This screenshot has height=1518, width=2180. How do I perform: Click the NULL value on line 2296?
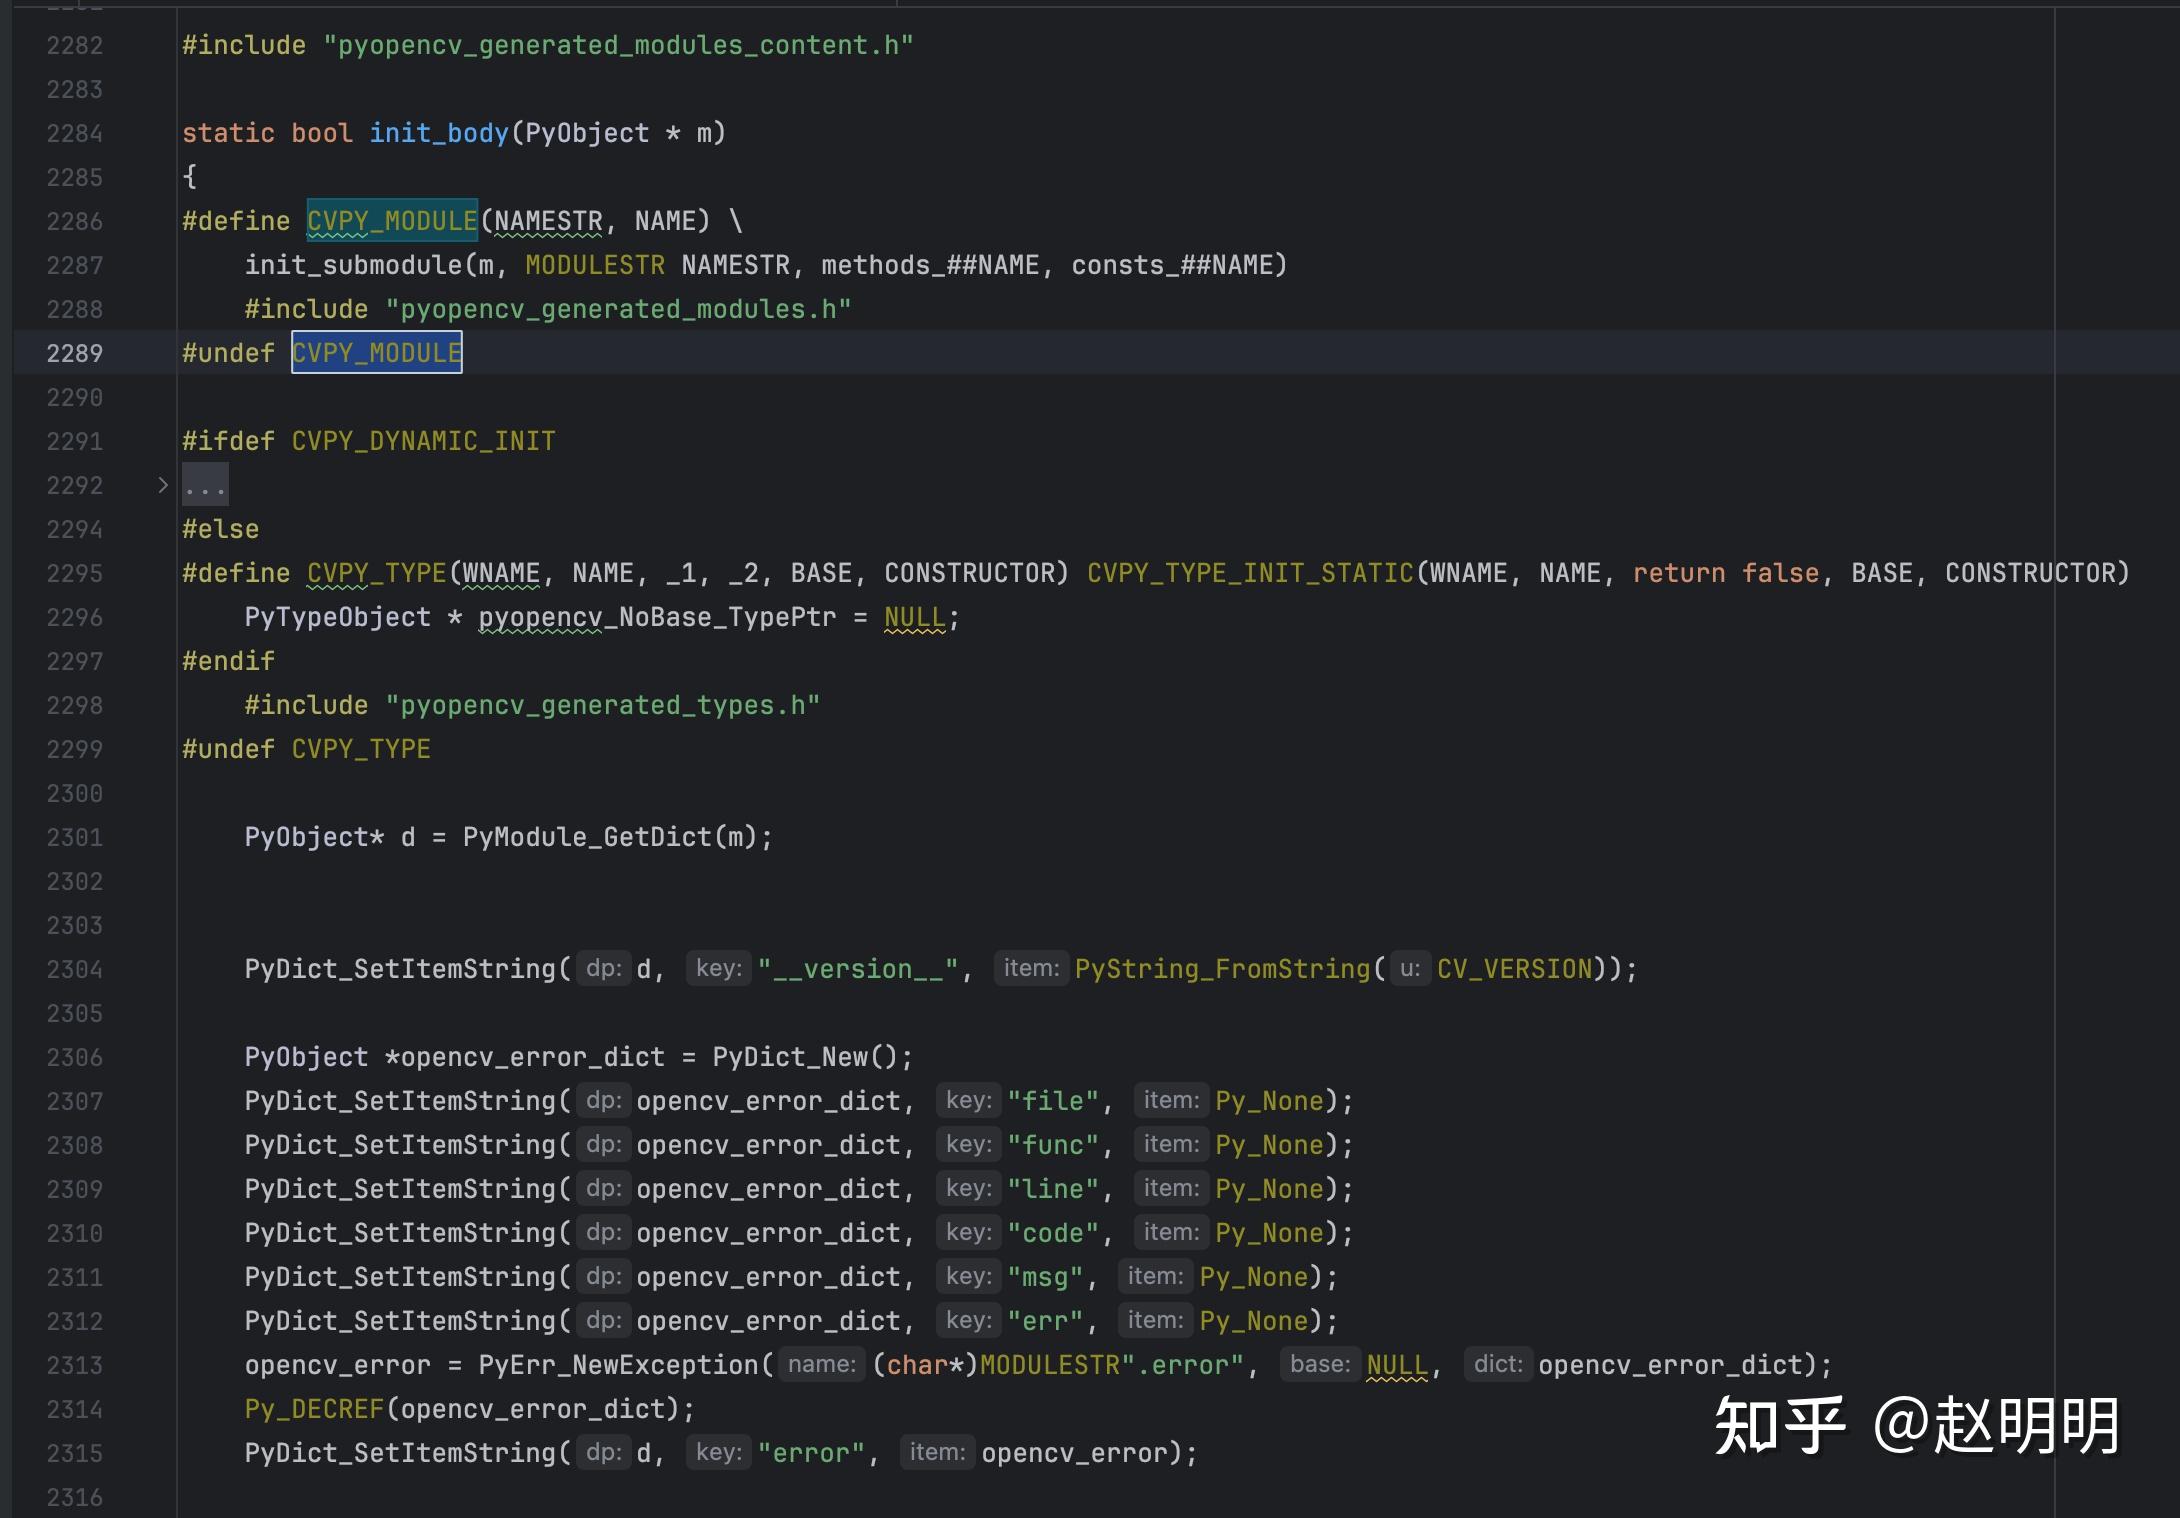(x=914, y=617)
